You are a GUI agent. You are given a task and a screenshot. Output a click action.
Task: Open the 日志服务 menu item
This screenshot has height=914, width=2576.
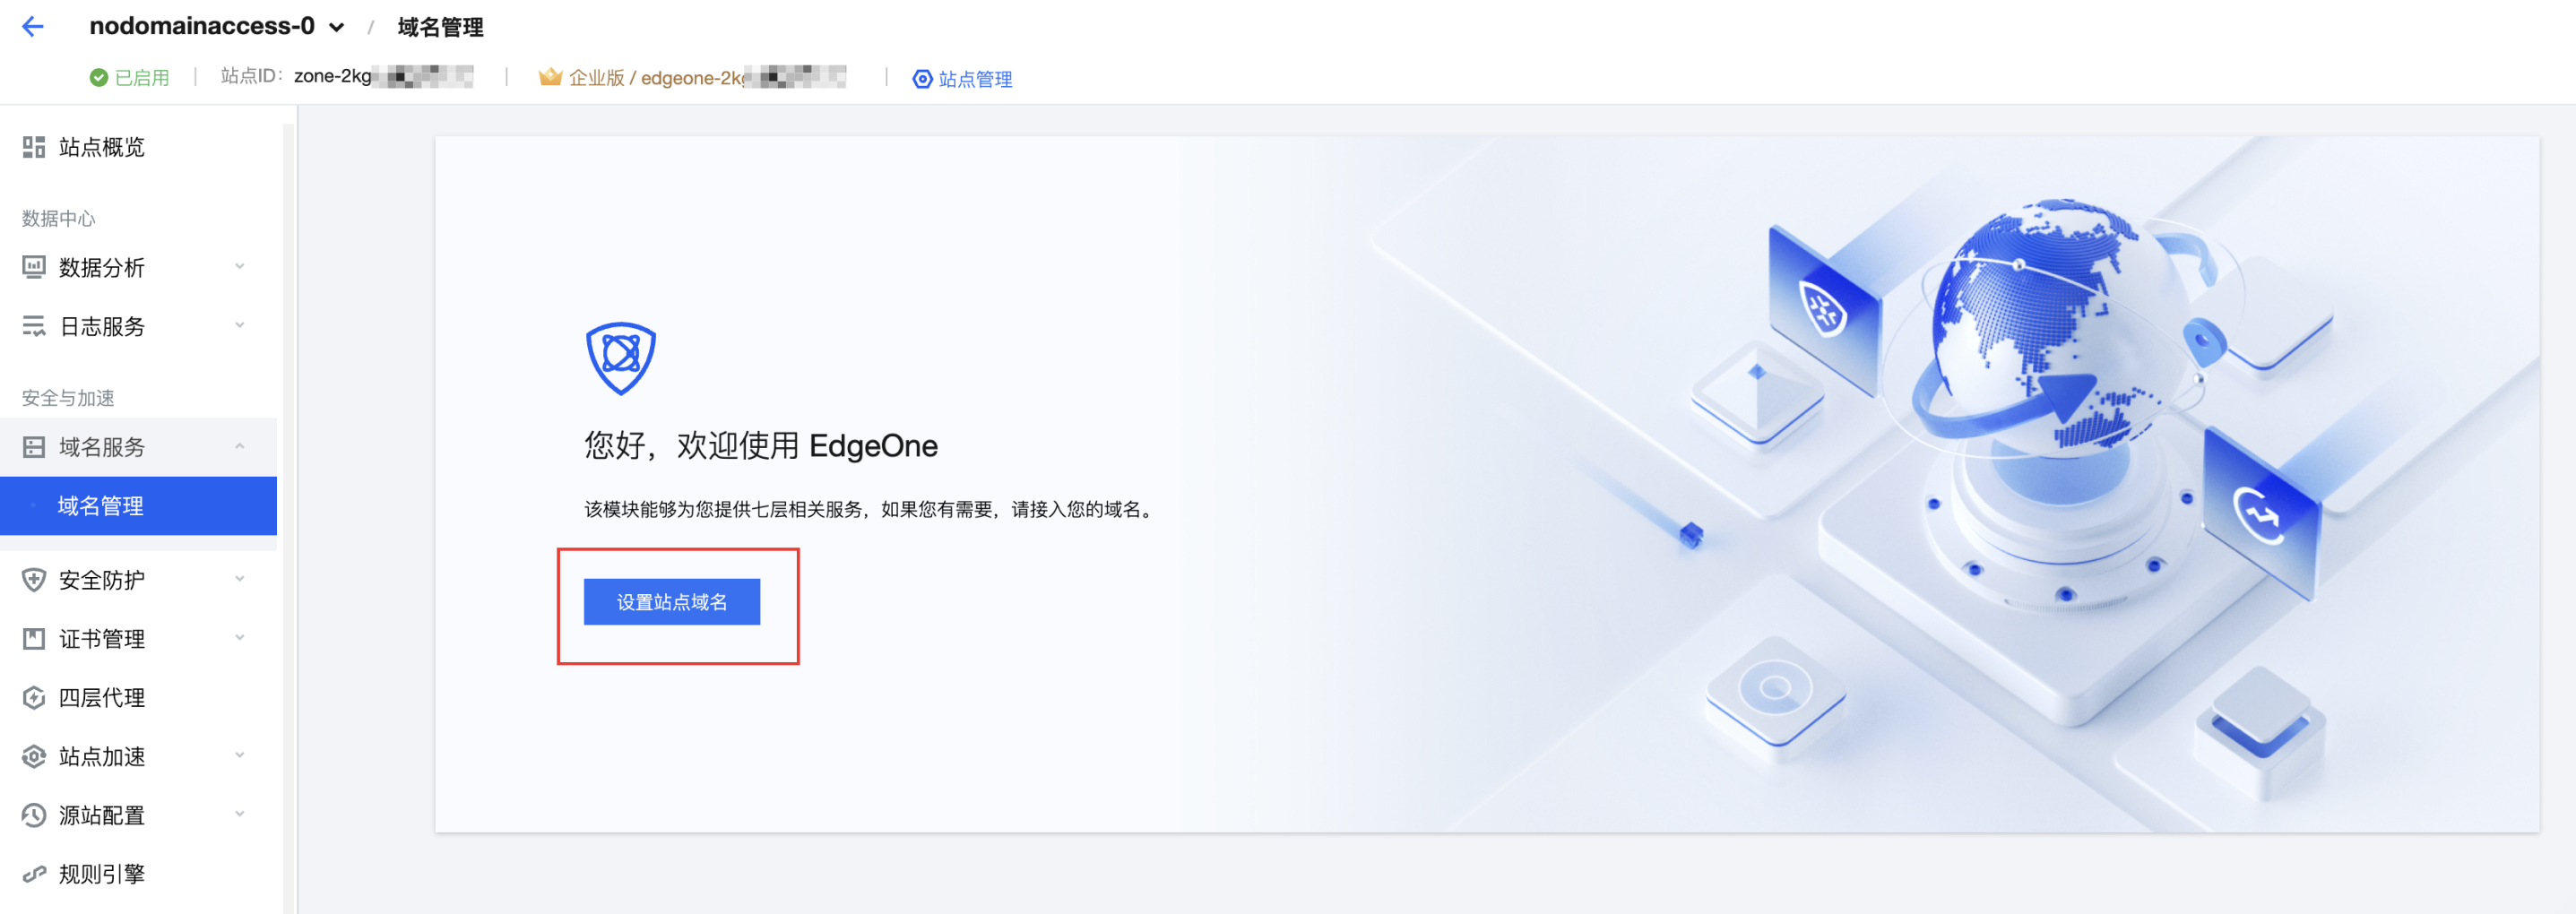click(102, 326)
